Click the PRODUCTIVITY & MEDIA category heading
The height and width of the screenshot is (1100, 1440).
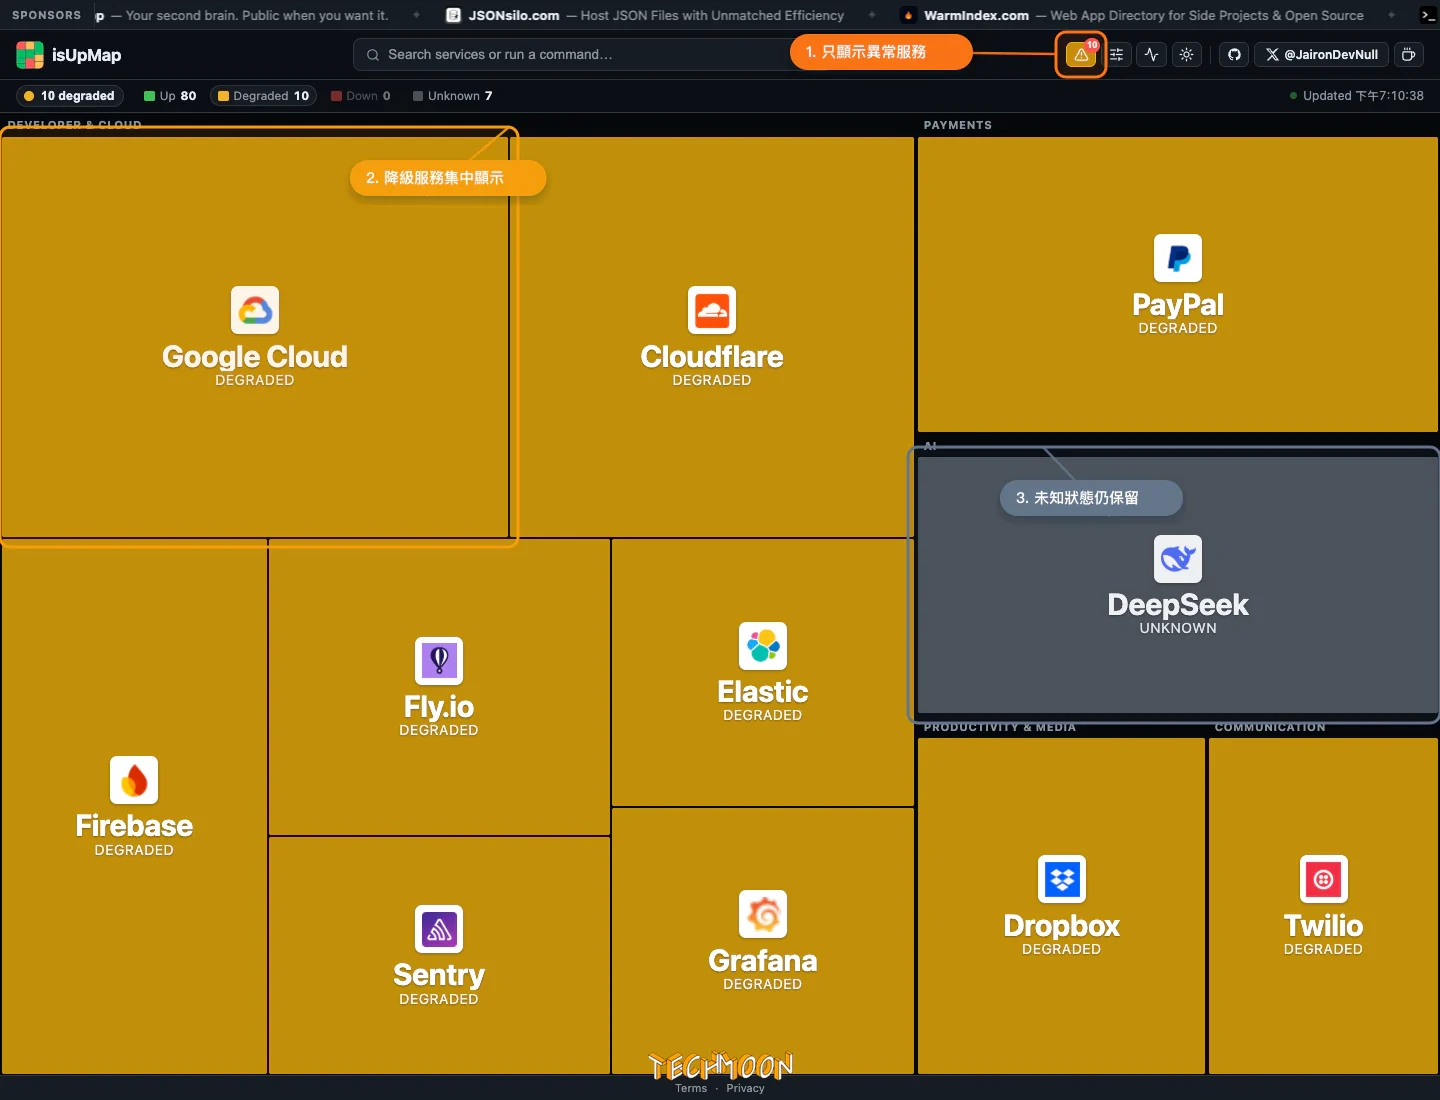[1000, 727]
